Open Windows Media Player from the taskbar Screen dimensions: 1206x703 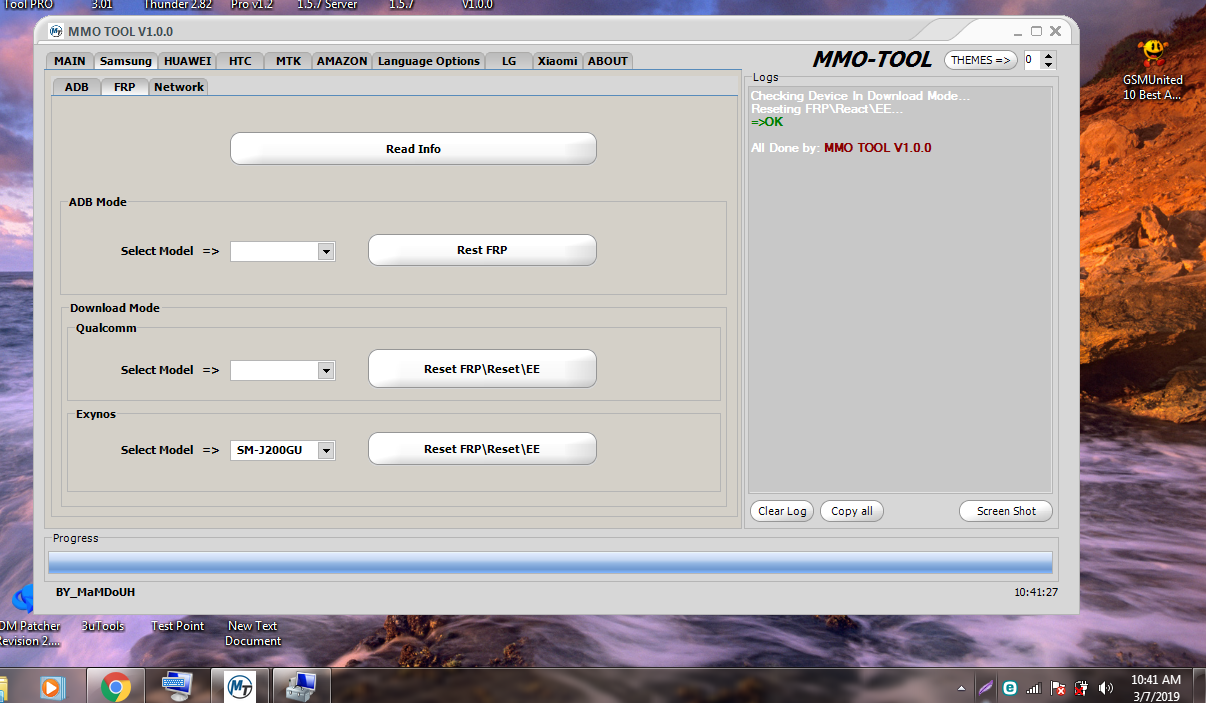pyautogui.click(x=52, y=687)
